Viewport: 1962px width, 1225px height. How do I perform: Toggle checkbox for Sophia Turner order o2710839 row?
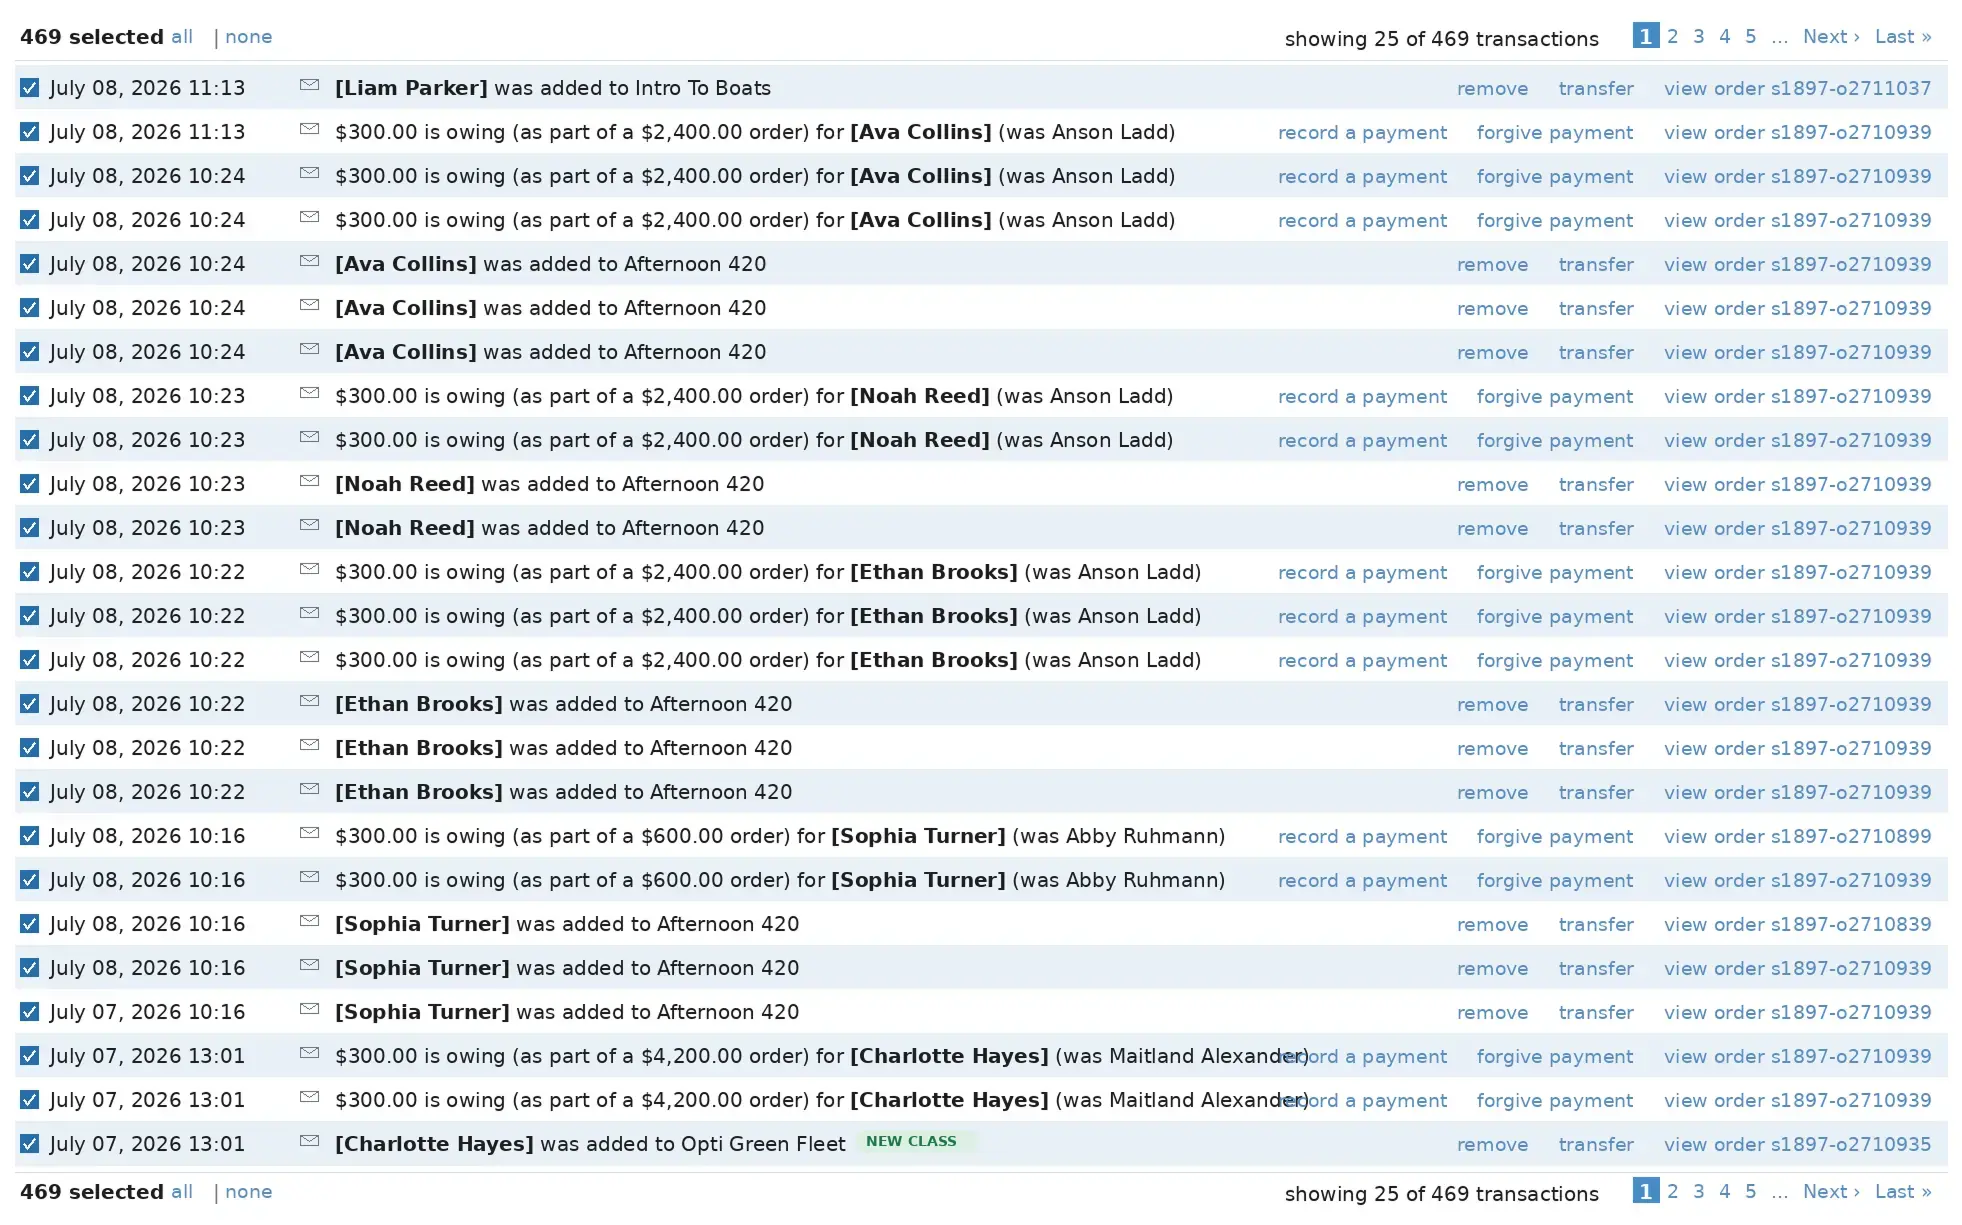tap(30, 924)
